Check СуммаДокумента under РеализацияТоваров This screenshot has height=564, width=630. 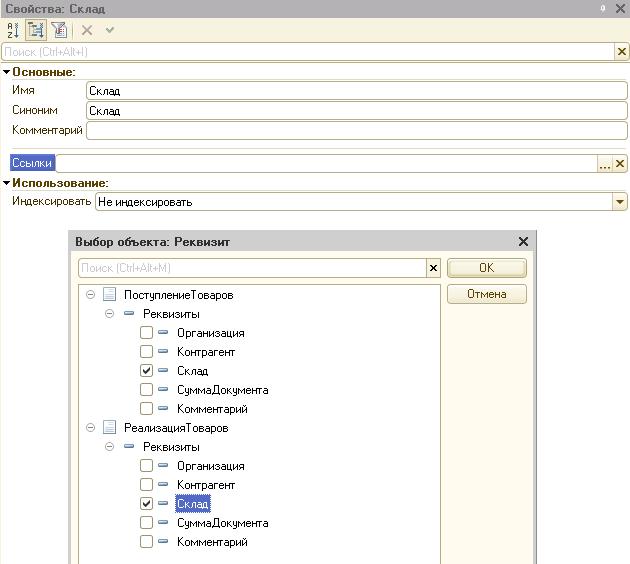click(x=147, y=523)
